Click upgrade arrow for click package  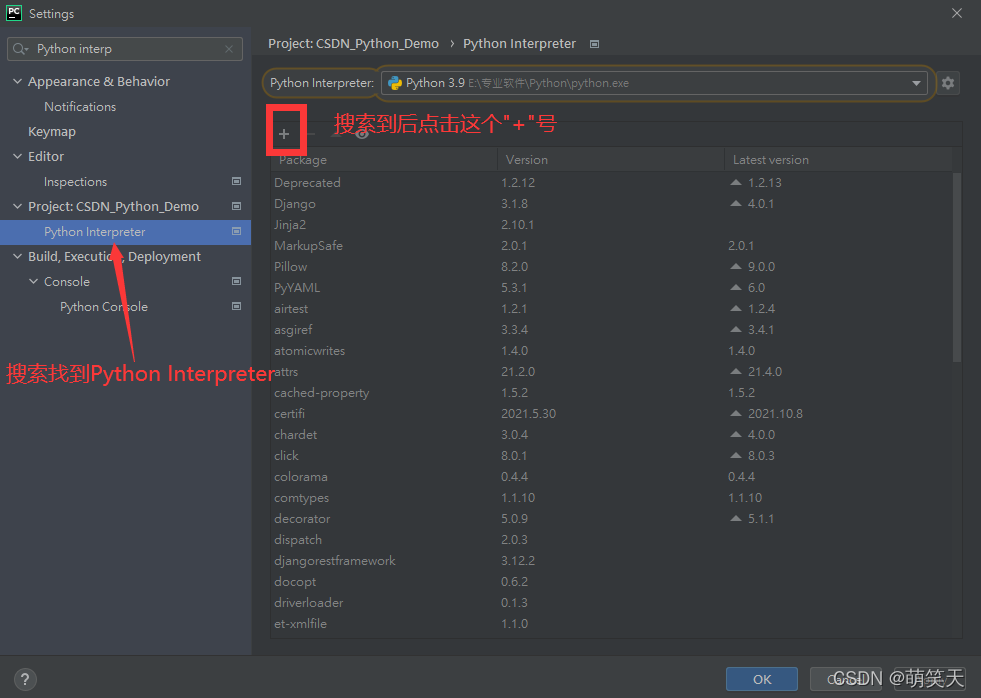tap(736, 455)
